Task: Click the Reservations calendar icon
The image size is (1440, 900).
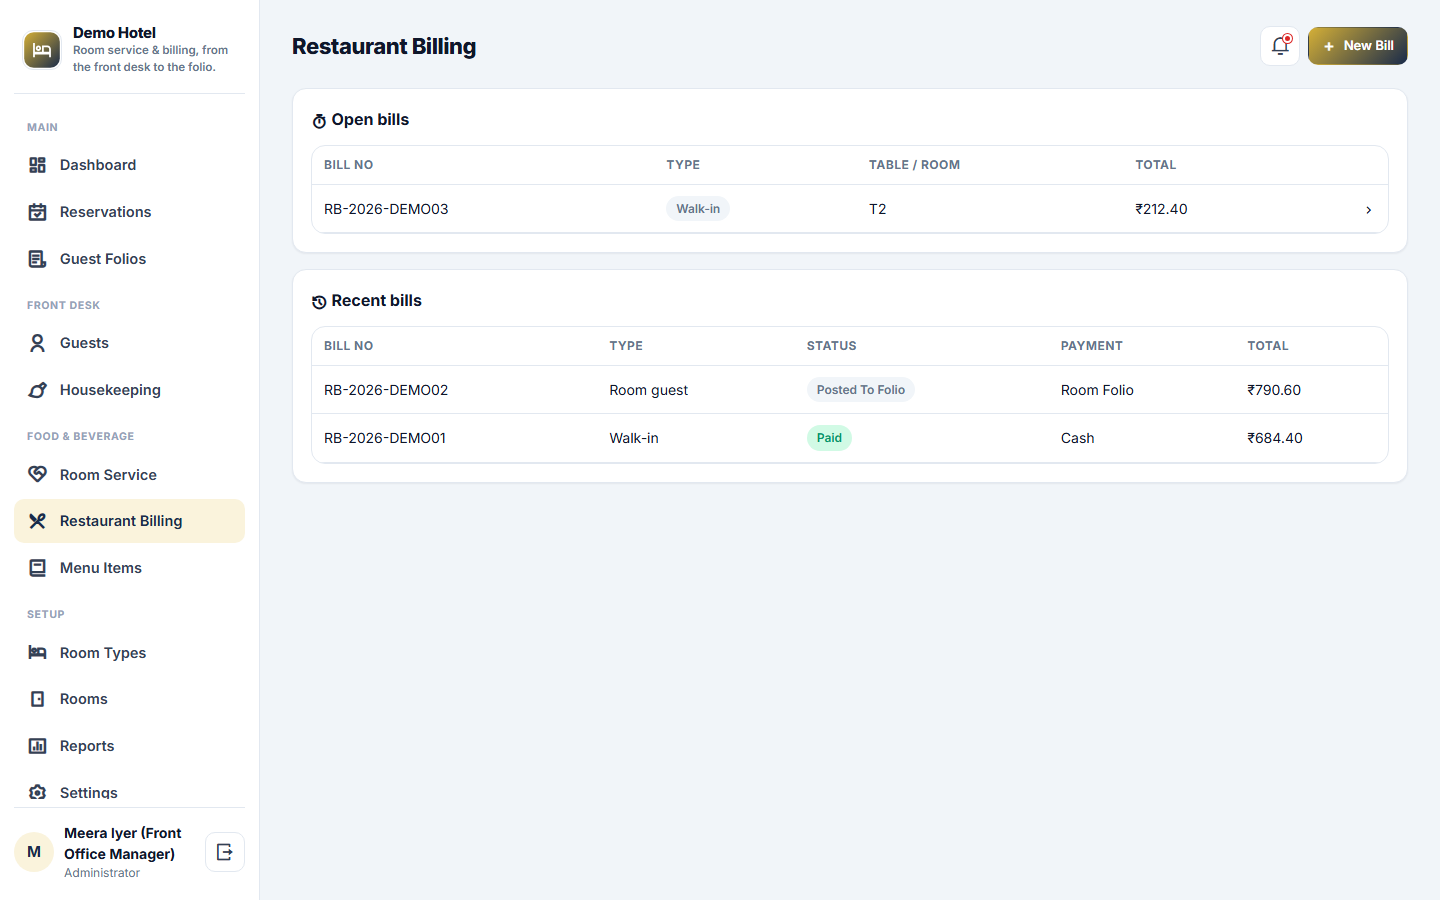Action: click(x=38, y=212)
